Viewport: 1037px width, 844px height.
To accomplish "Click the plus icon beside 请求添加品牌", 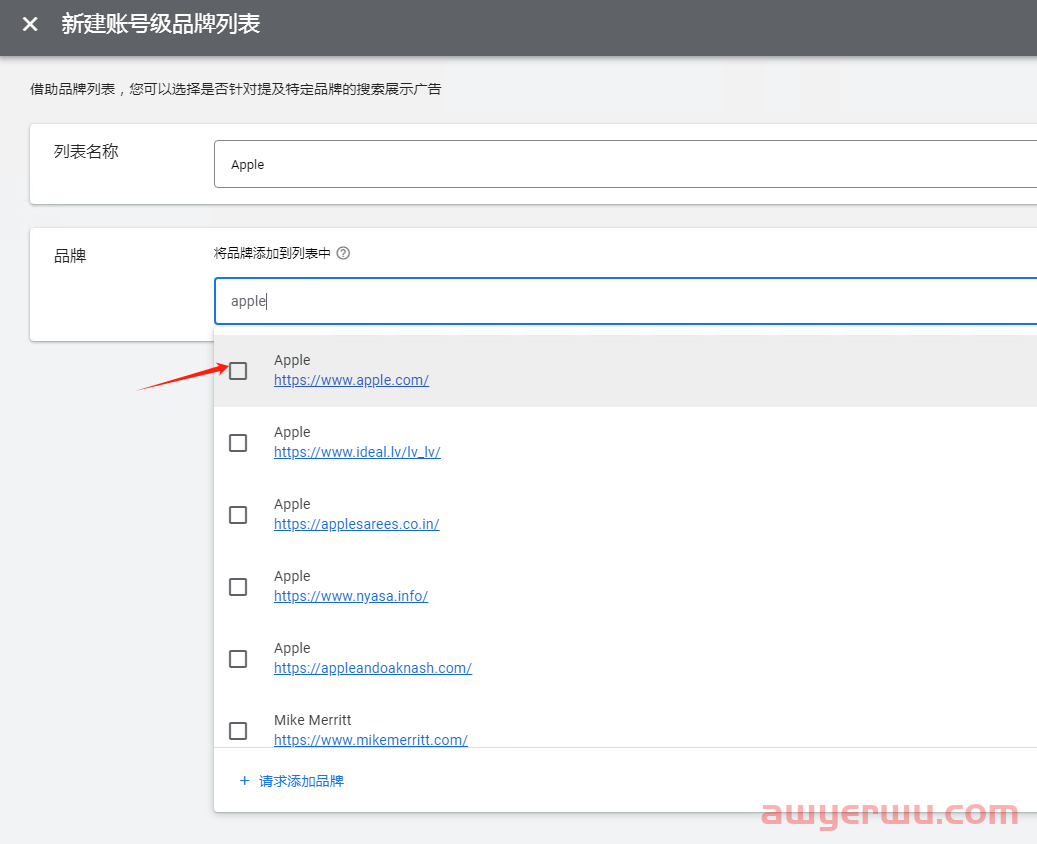I will tap(245, 781).
